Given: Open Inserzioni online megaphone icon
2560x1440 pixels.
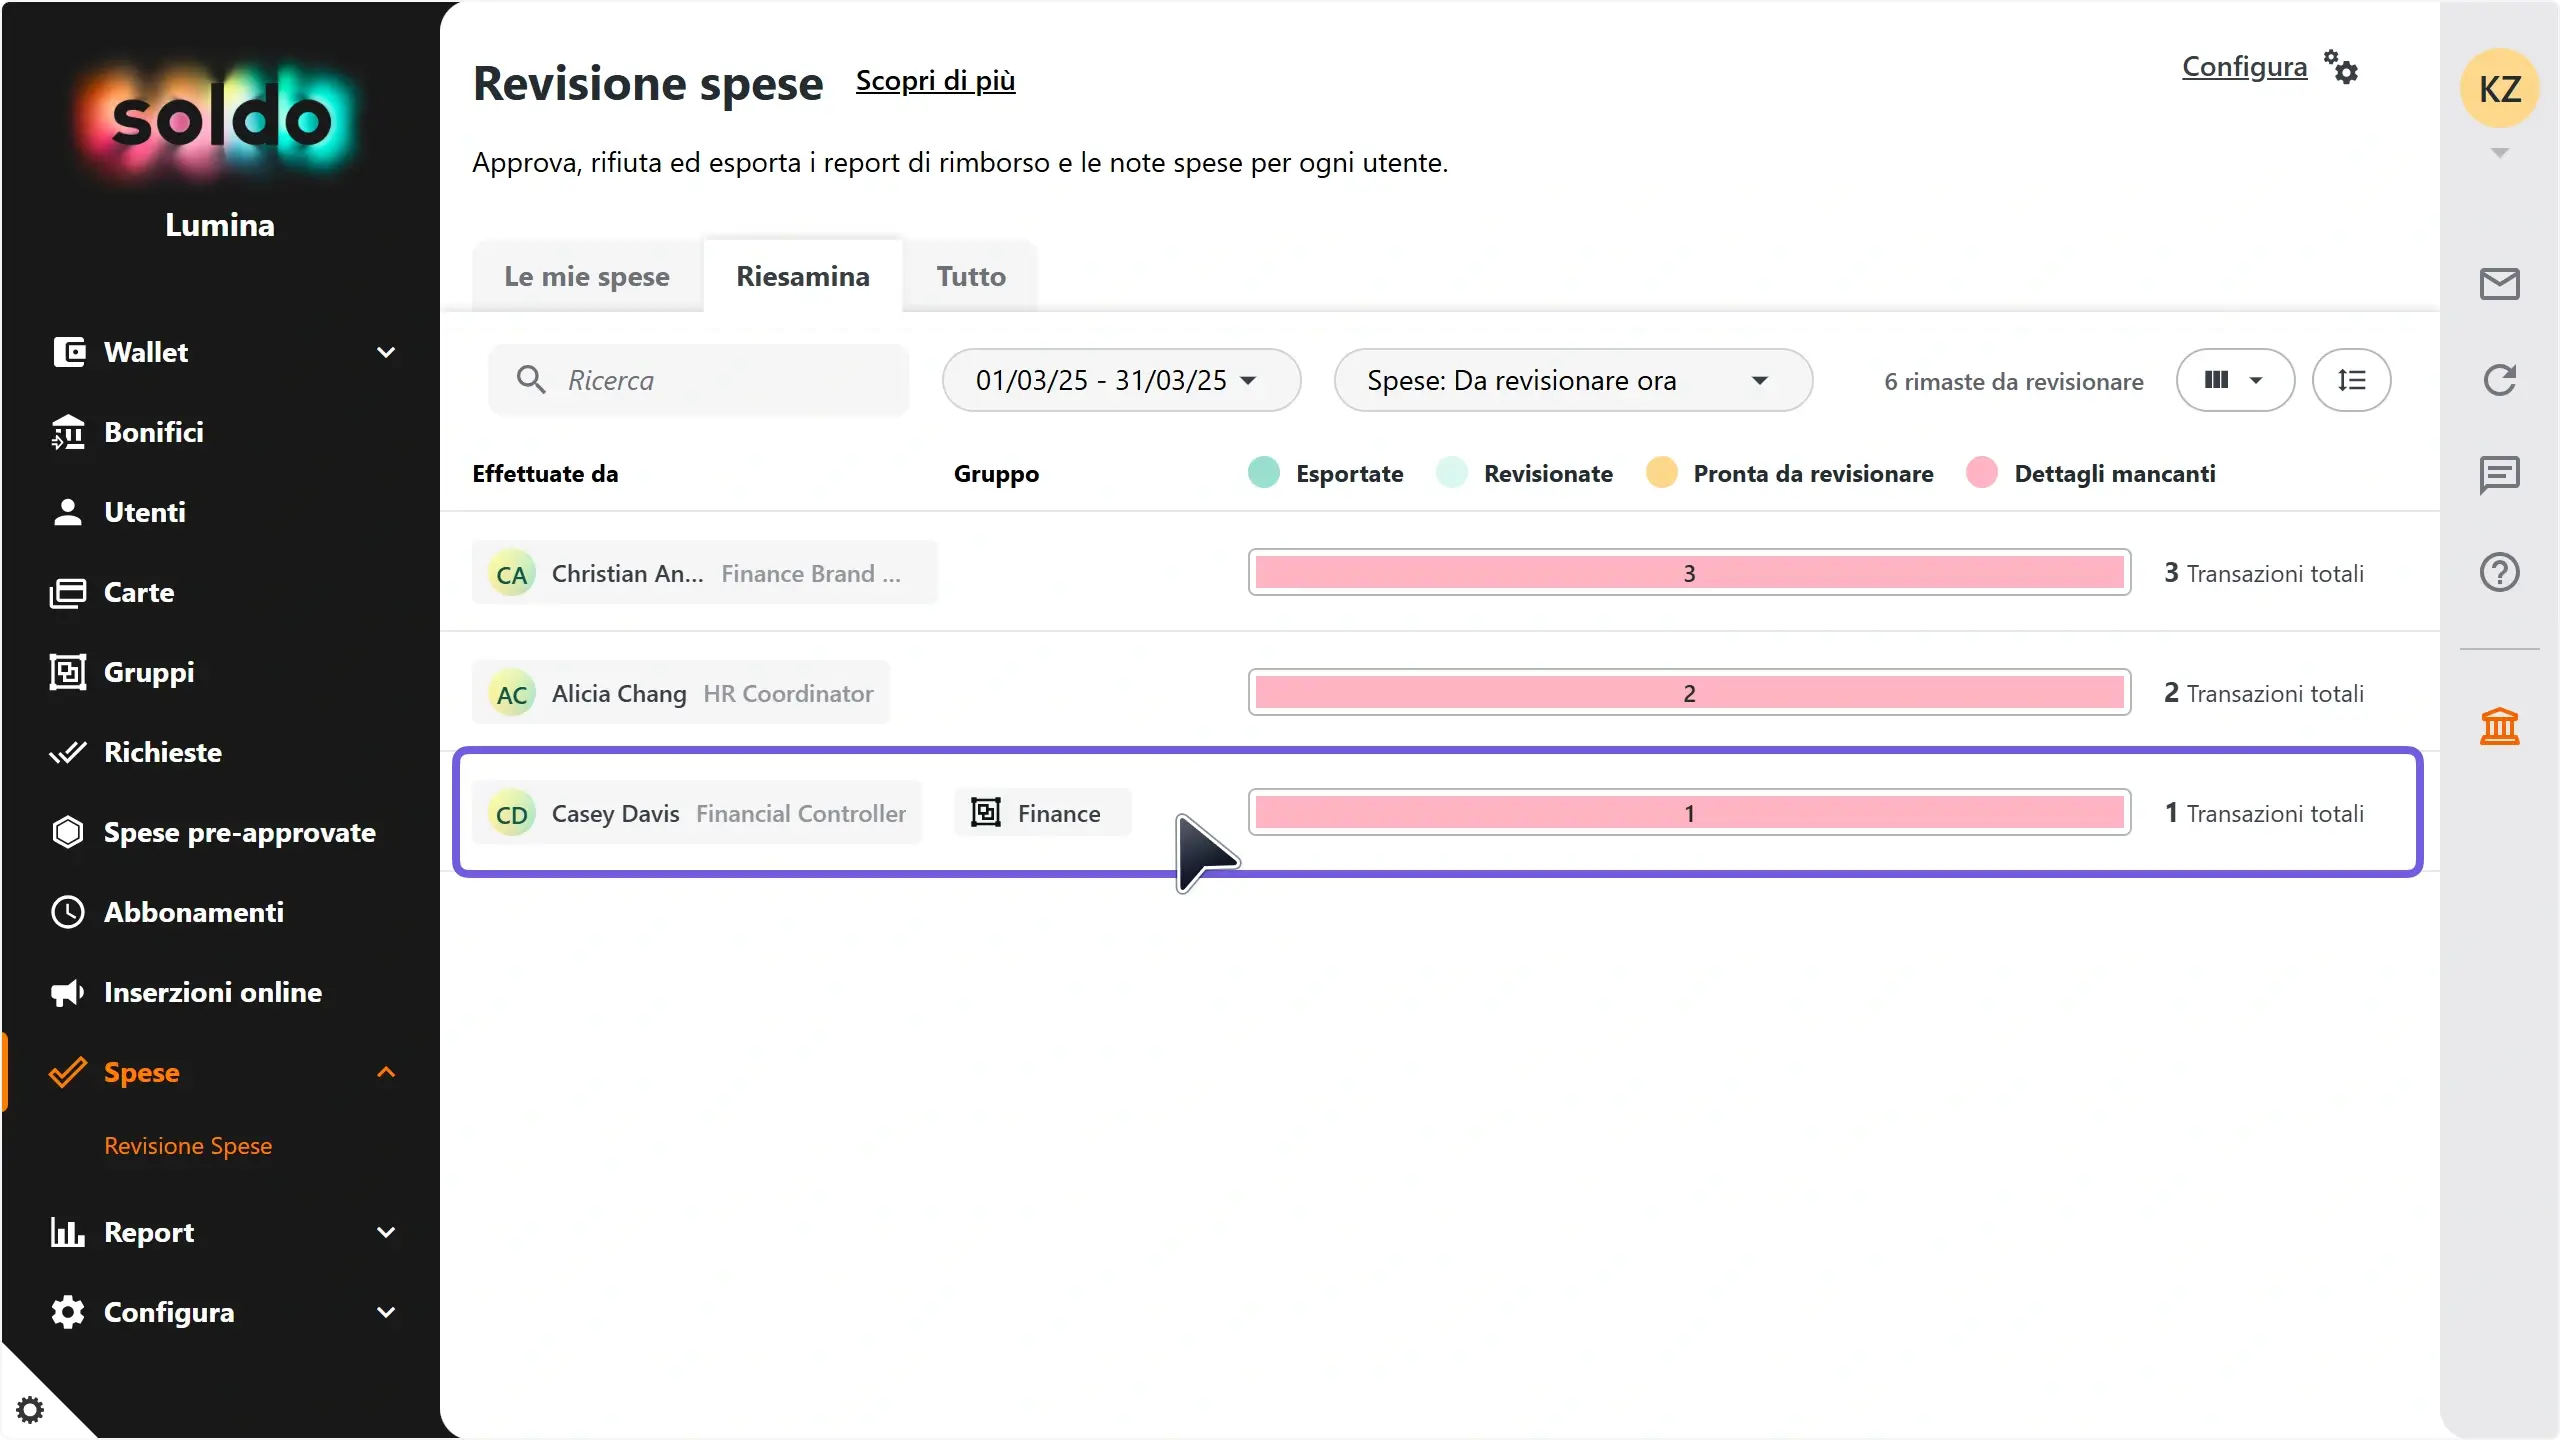Looking at the screenshot, I should pyautogui.click(x=68, y=992).
